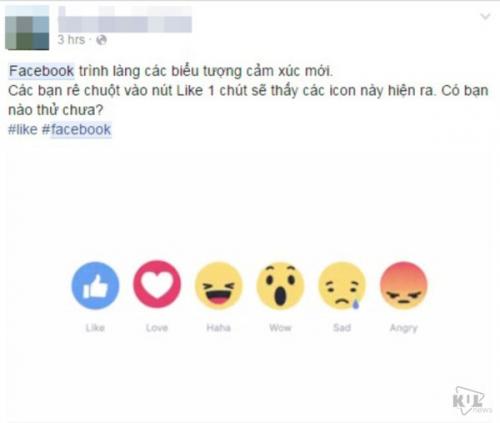Click the Angry label text

[x=404, y=329]
